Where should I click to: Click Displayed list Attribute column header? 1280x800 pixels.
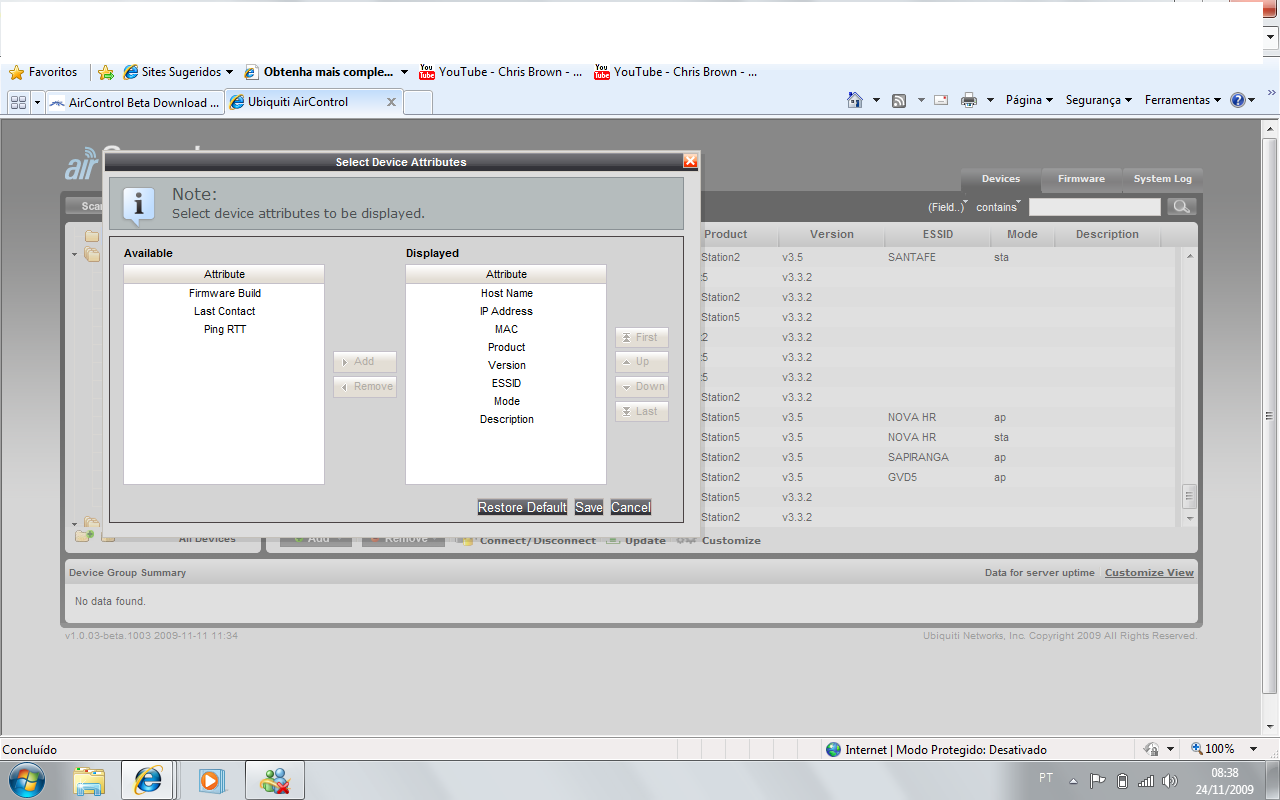506,274
